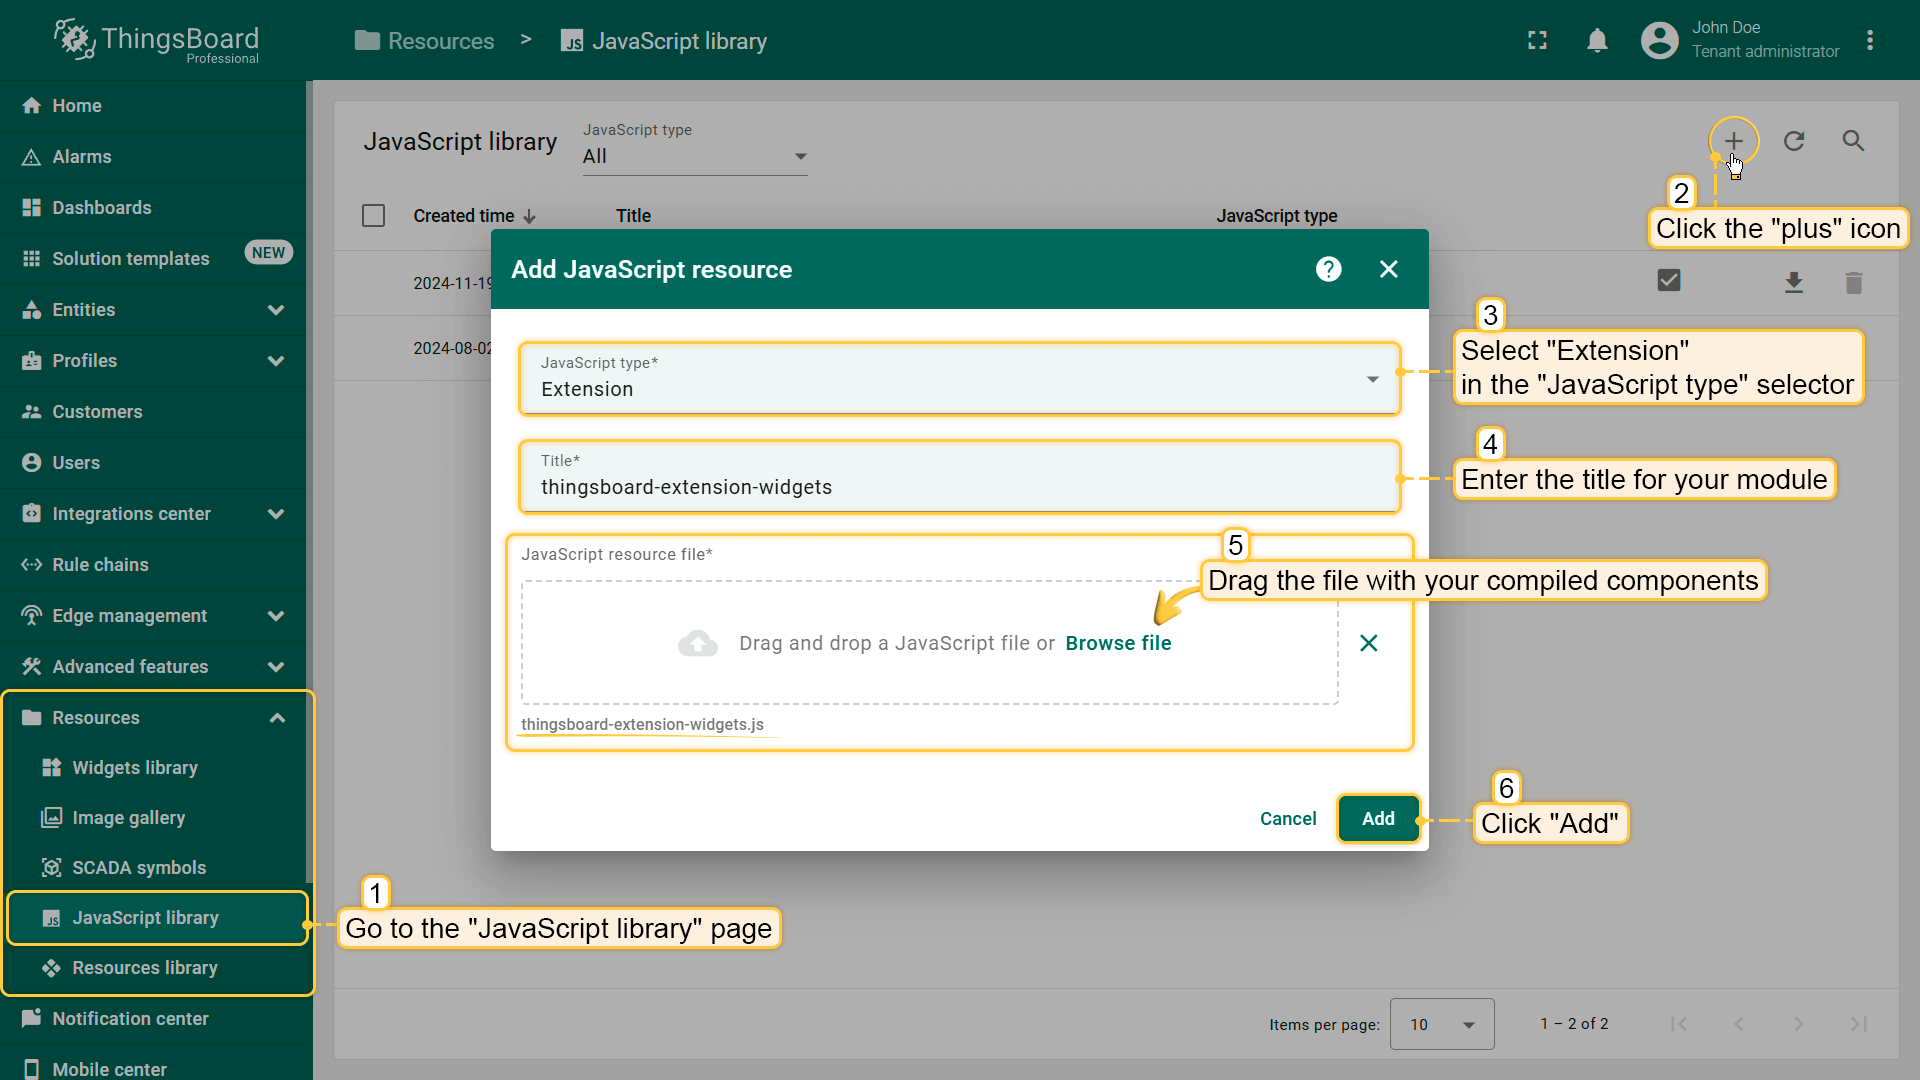Image resolution: width=1920 pixels, height=1080 pixels.
Task: Click the Browse file link
Action: click(1118, 643)
